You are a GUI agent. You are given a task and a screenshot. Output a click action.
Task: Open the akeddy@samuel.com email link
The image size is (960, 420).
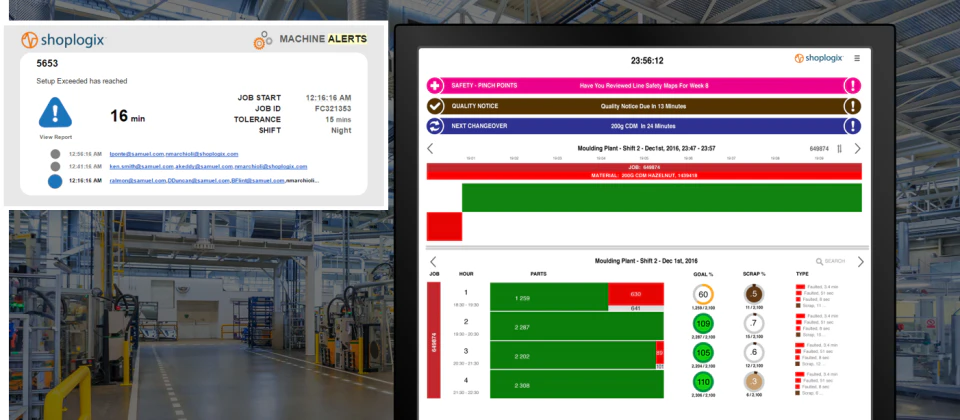click(x=204, y=166)
